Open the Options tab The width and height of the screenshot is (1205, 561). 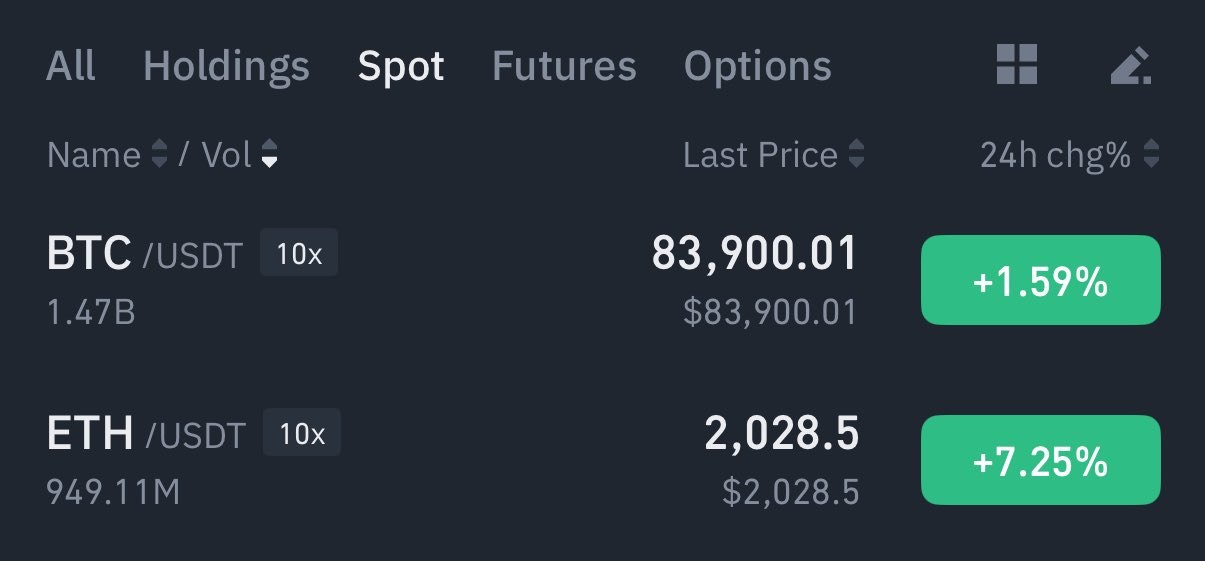(757, 66)
